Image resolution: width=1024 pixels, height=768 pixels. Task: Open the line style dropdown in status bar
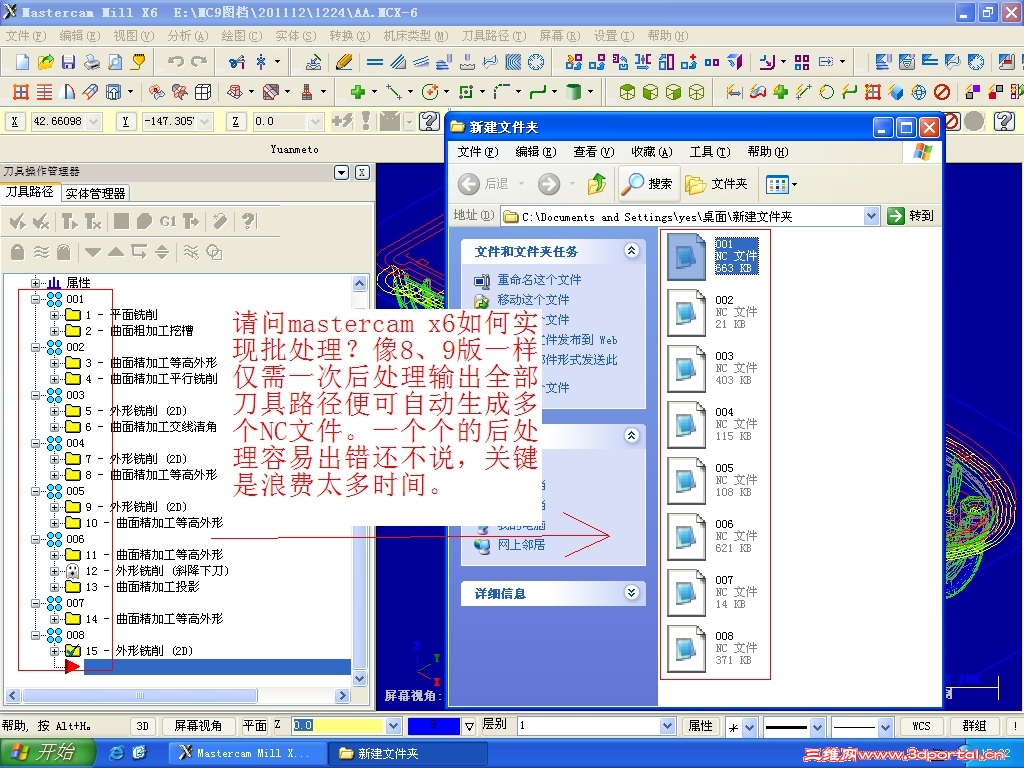(x=817, y=726)
